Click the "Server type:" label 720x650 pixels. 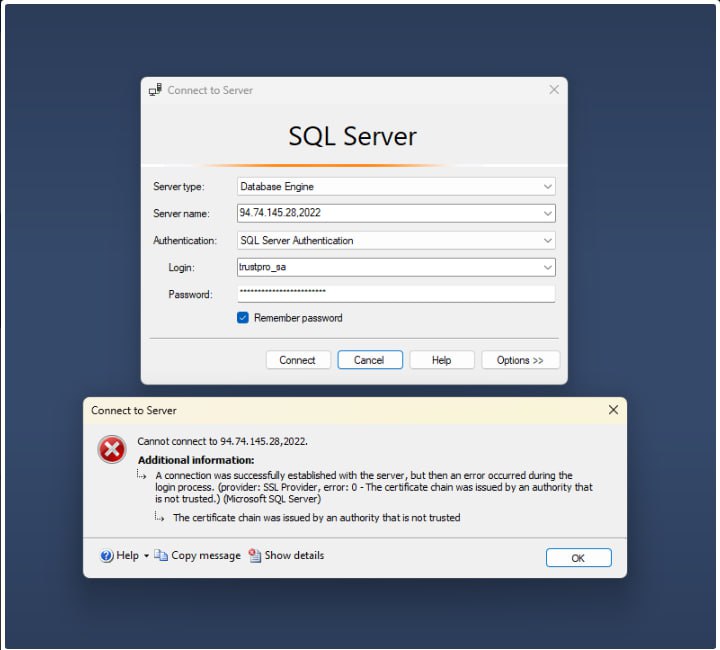(179, 186)
